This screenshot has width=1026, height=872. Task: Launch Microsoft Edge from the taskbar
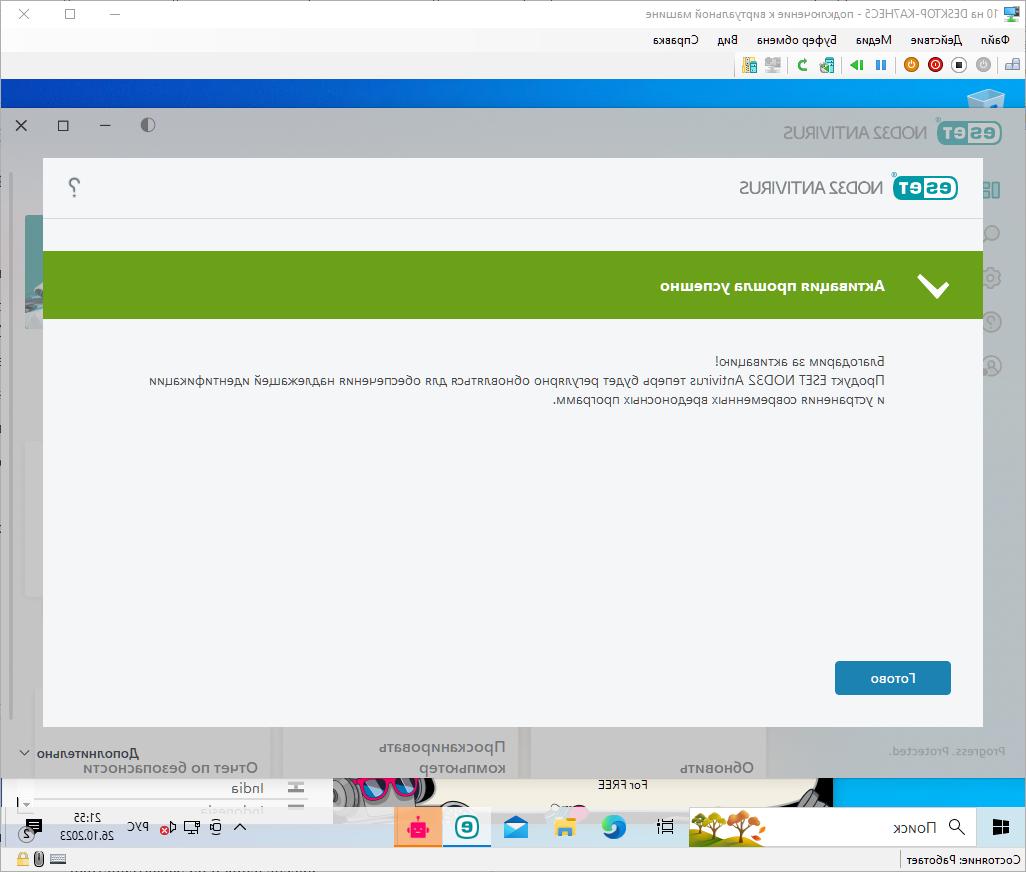coord(614,827)
